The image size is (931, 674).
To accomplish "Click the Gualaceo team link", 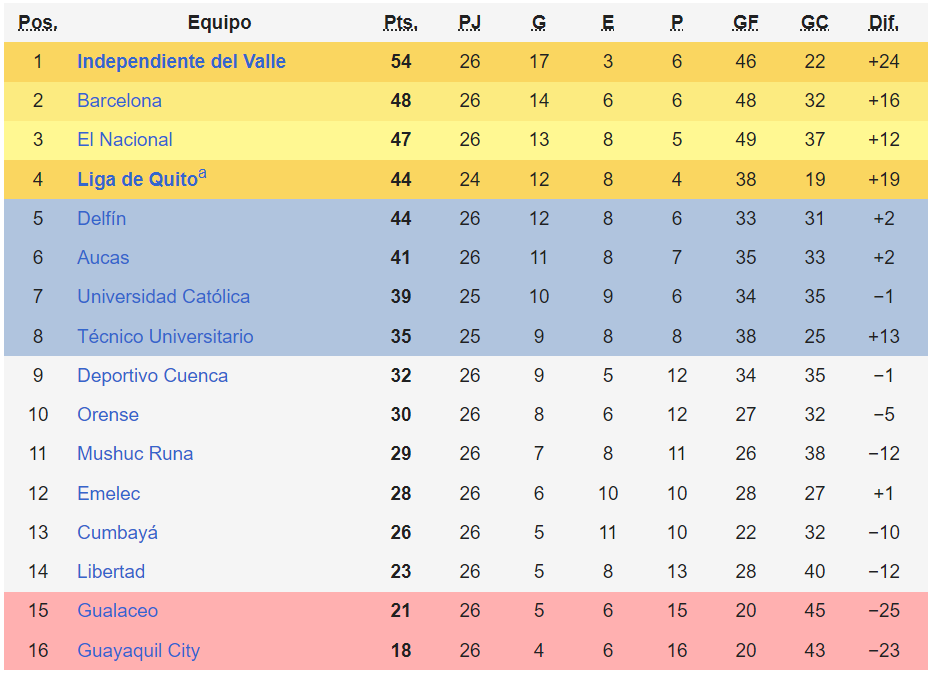I will pos(117,611).
